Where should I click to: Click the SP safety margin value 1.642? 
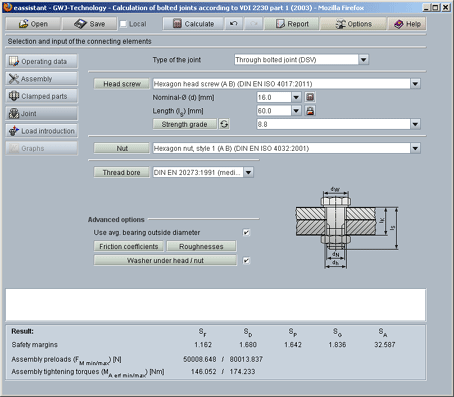[x=293, y=345]
